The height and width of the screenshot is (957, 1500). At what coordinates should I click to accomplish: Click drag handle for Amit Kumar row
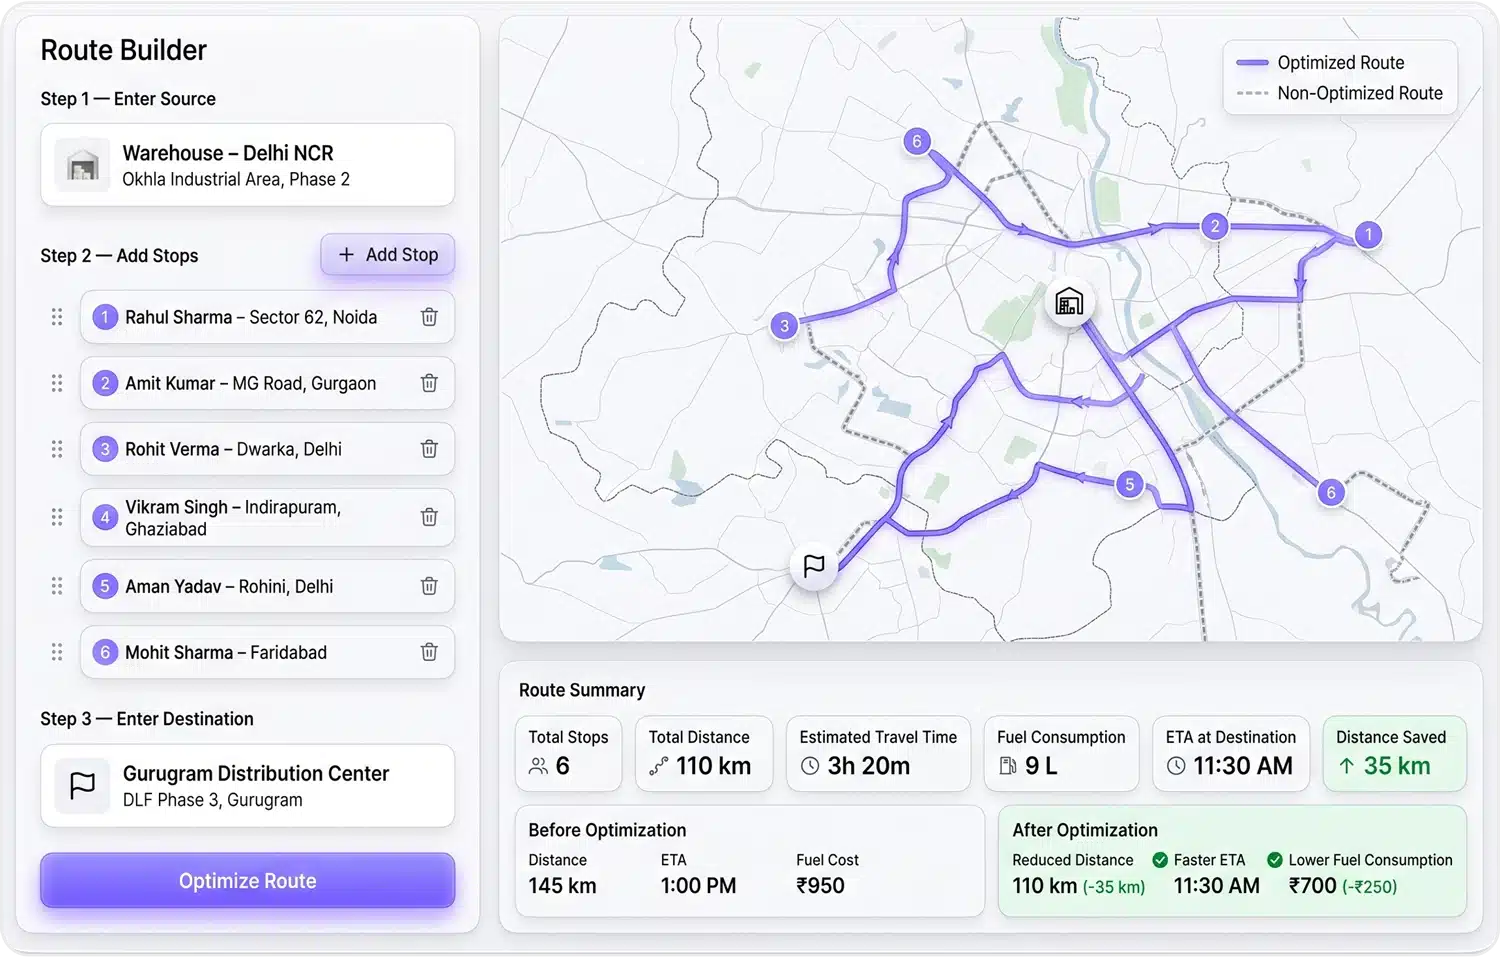click(57, 383)
